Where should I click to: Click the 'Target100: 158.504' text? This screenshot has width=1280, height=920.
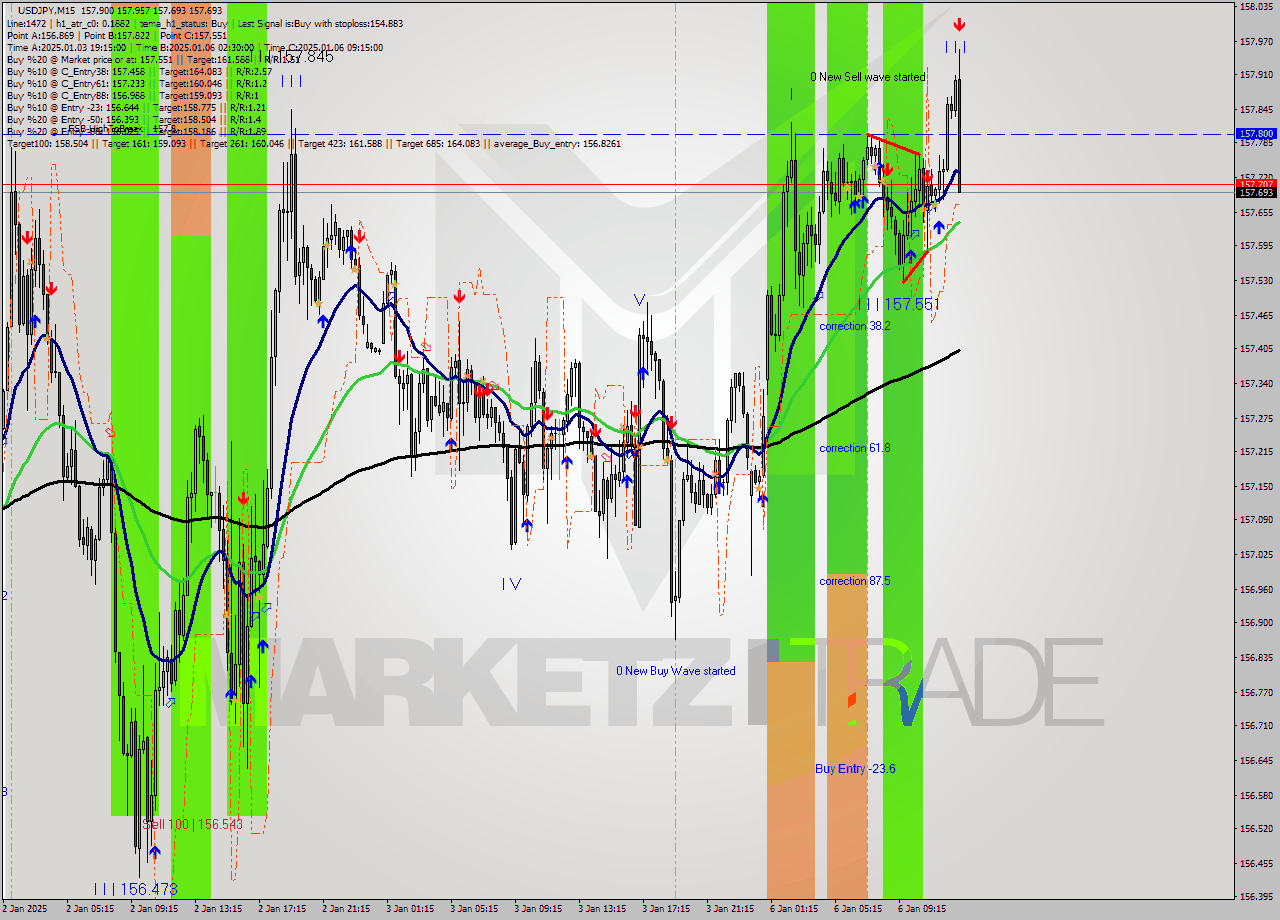click(x=48, y=144)
